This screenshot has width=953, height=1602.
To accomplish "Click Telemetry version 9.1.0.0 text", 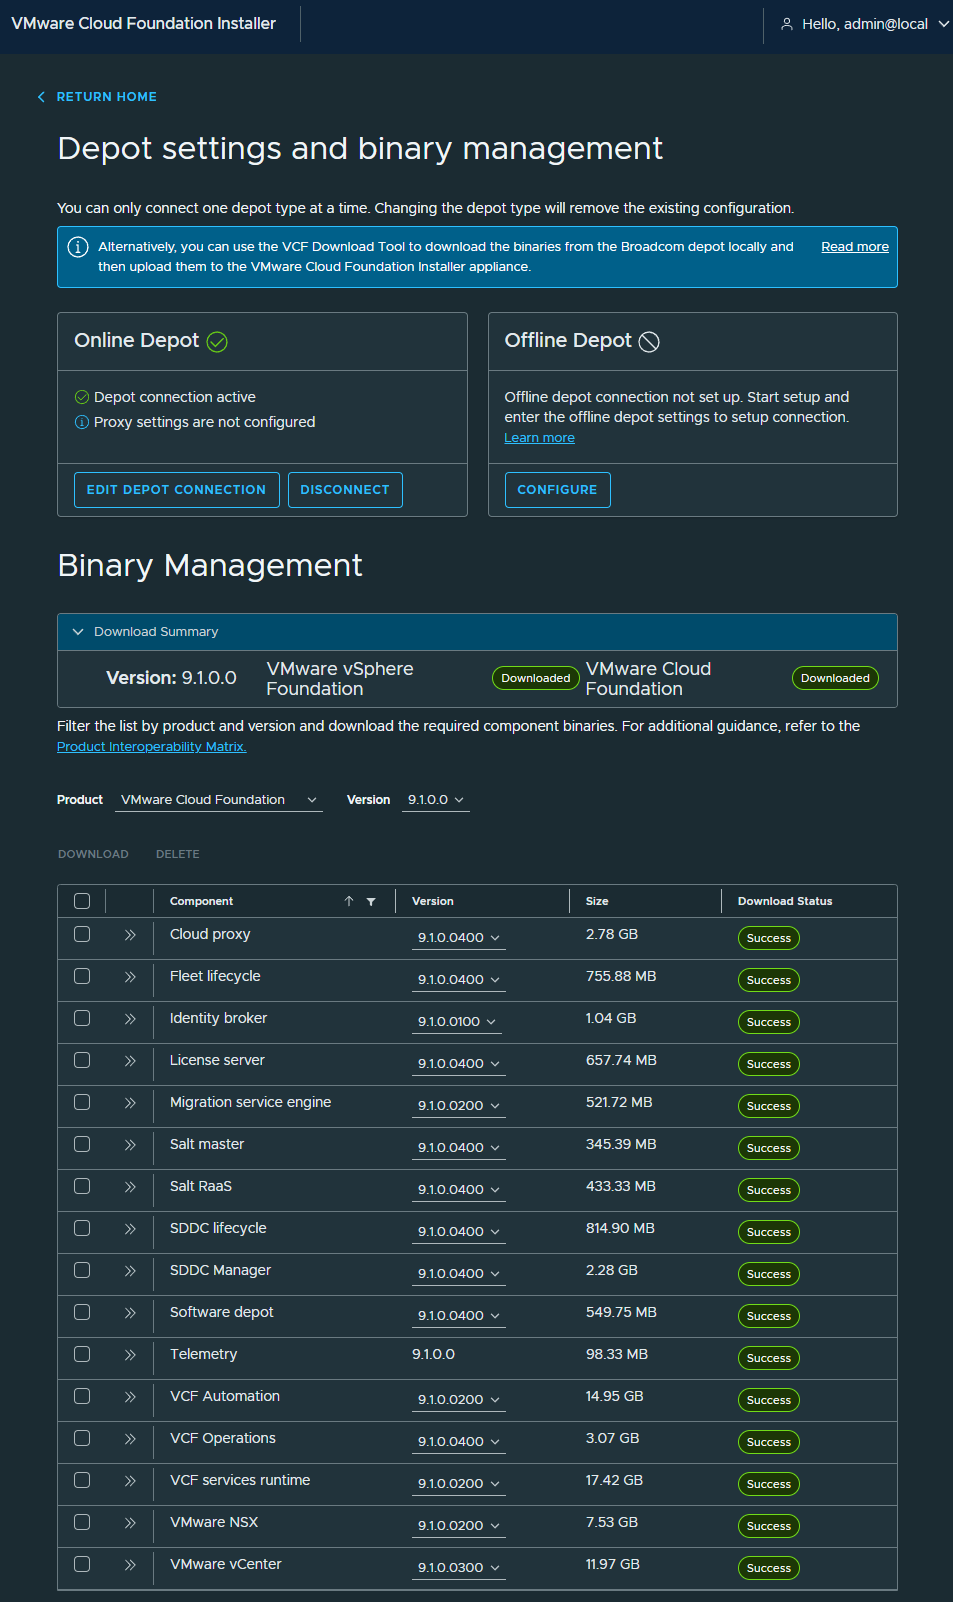I will [x=433, y=1354].
